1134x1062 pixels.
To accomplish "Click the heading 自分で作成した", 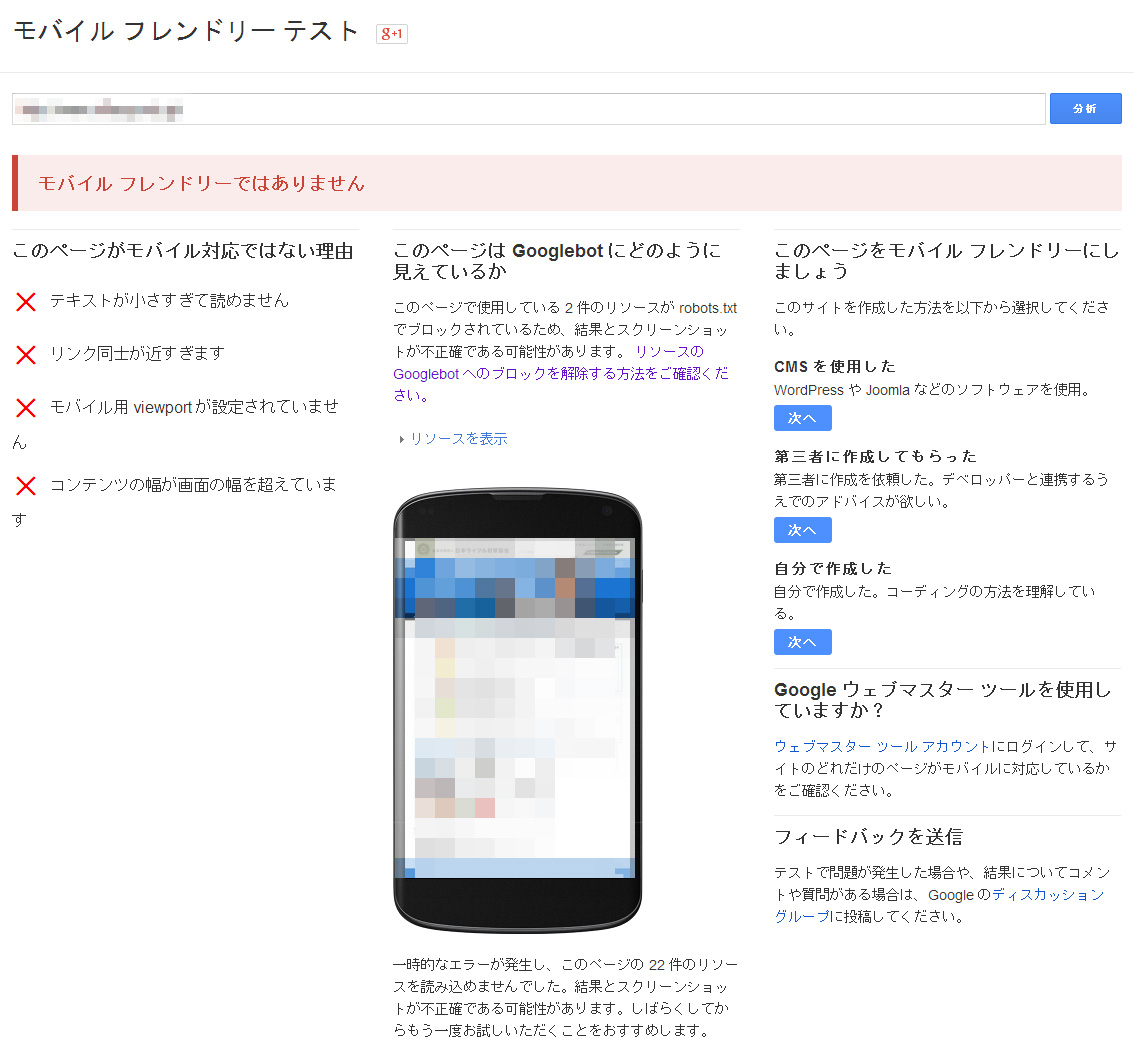I will (x=832, y=569).
